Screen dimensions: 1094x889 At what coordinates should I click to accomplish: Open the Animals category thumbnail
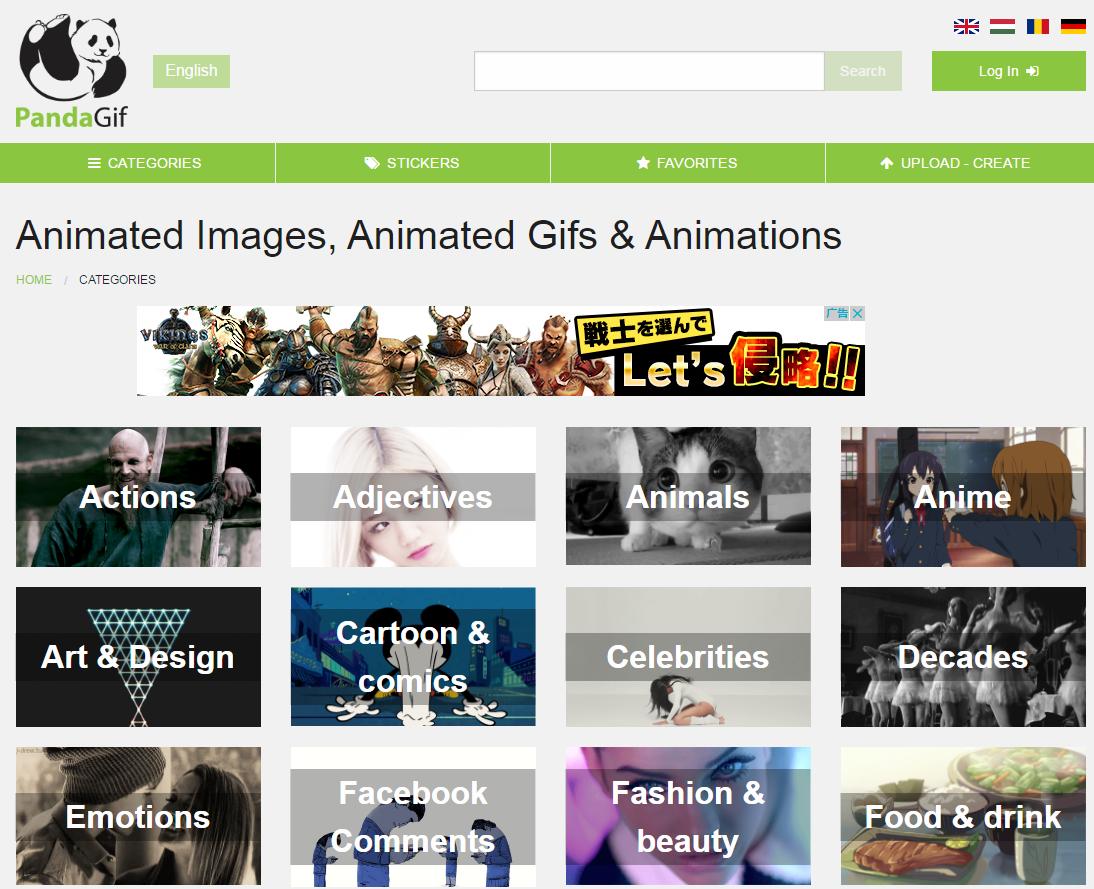688,497
